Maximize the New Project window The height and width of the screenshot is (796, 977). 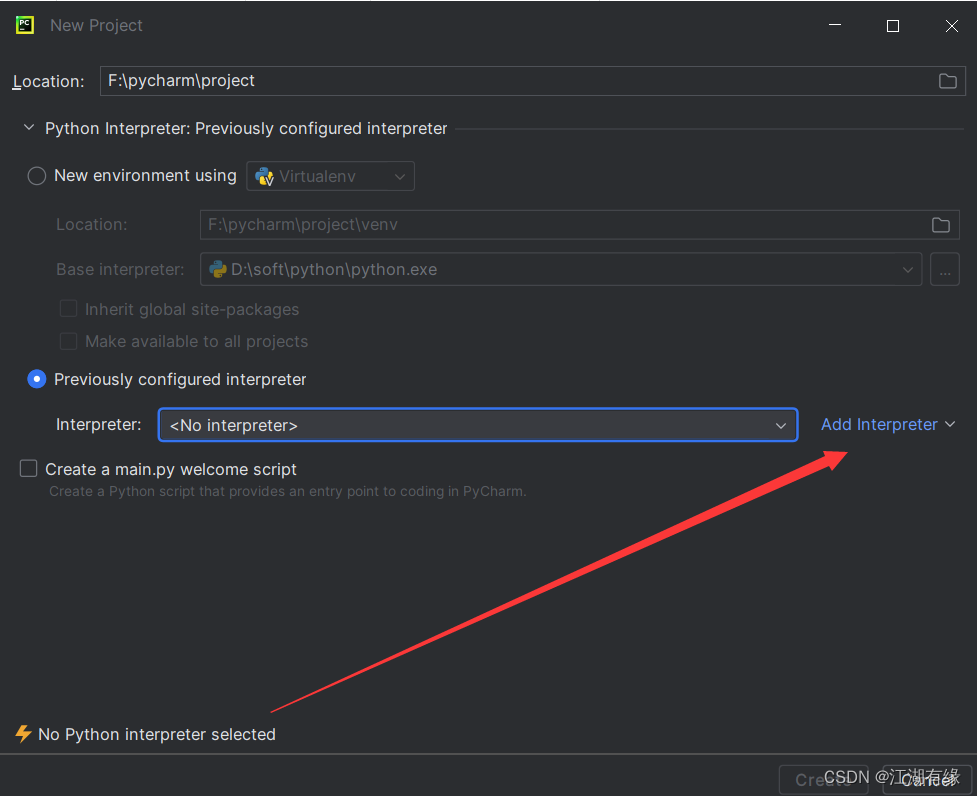point(892,26)
